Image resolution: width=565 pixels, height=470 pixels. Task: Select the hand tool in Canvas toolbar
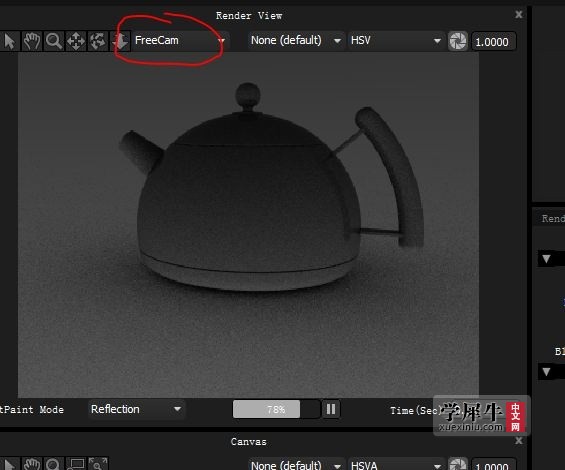pyautogui.click(x=32, y=464)
